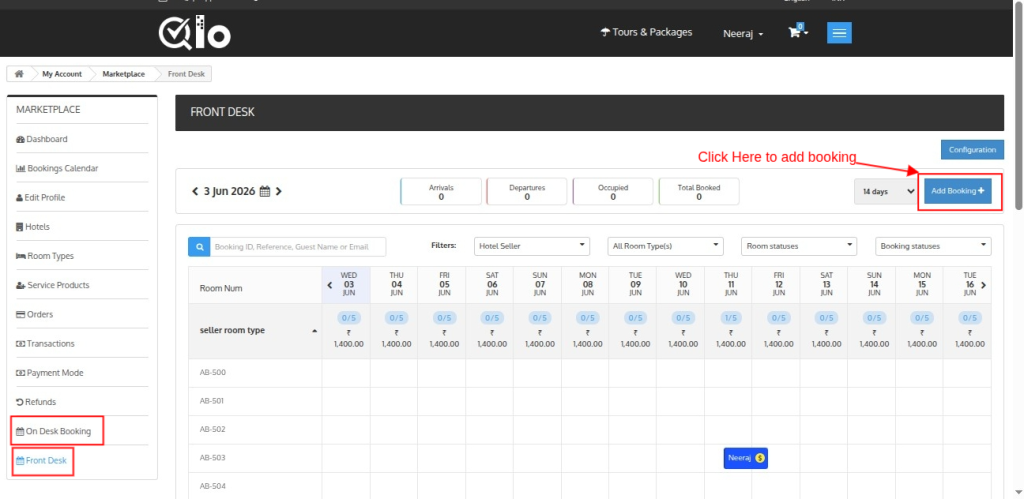The image size is (1024, 499).
Task: Click Marketplace breadcrumb
Action: coord(123,74)
